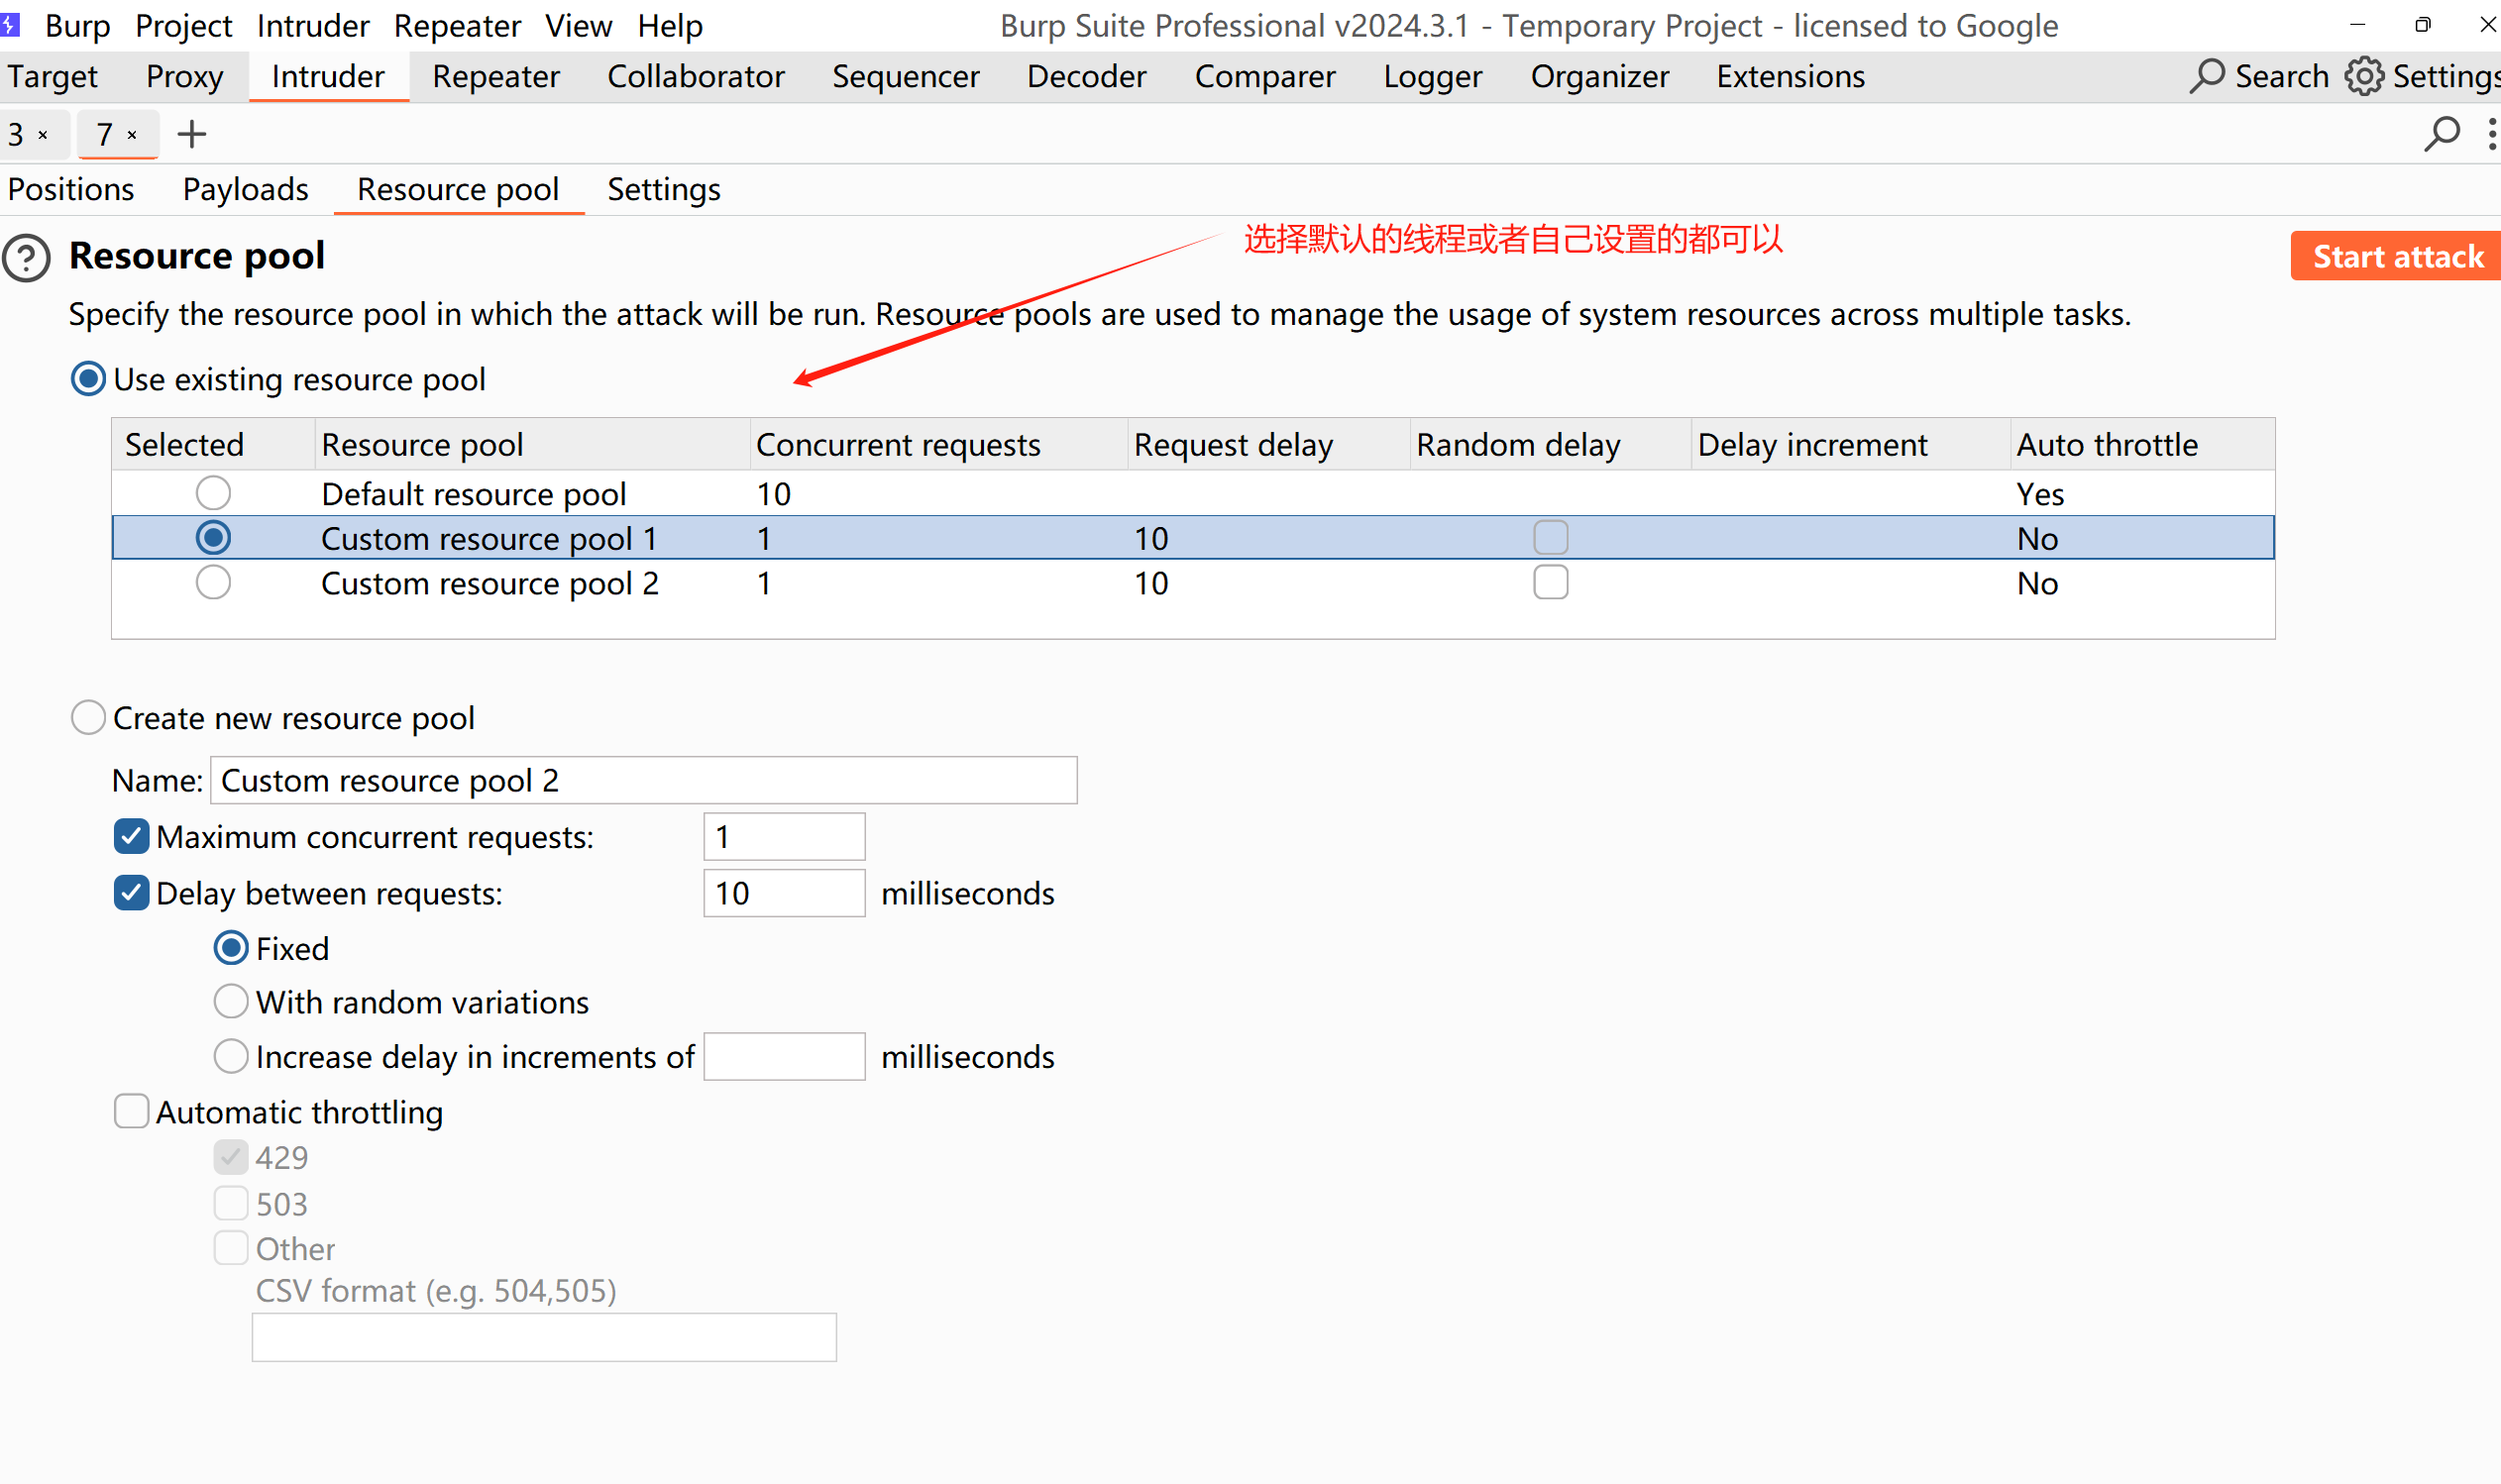Viewport: 2501px width, 1484px height.
Task: Choose the Create new resource pool option
Action: pos(88,718)
